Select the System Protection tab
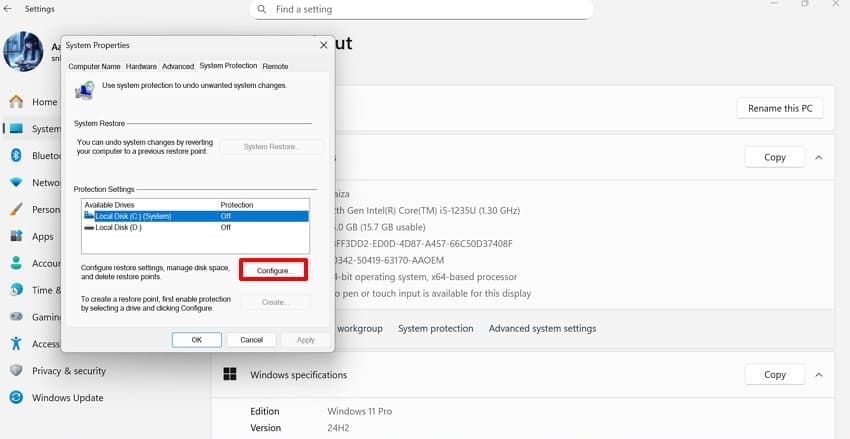 pyautogui.click(x=228, y=66)
